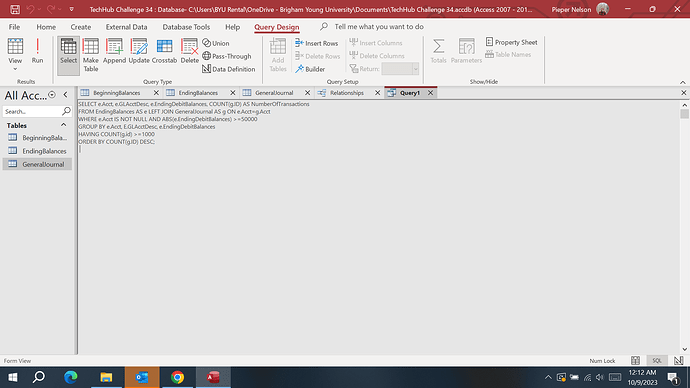Select the Union query option
Image resolution: width=690 pixels, height=388 pixels.
coord(216,43)
